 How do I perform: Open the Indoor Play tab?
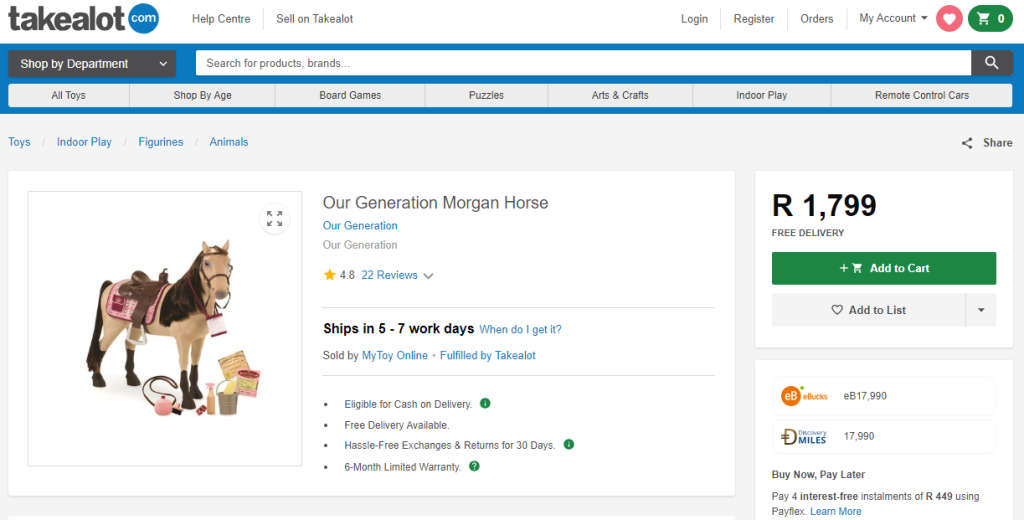coord(761,95)
